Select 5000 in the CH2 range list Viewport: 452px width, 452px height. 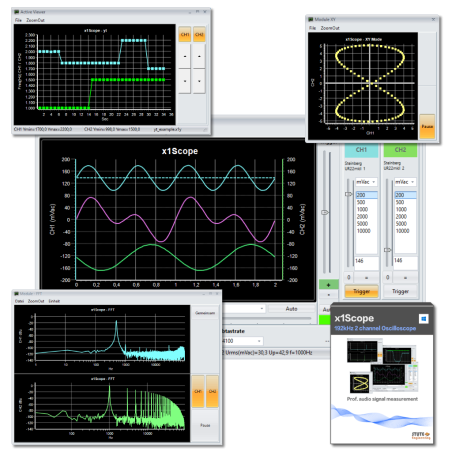pyautogui.click(x=406, y=224)
